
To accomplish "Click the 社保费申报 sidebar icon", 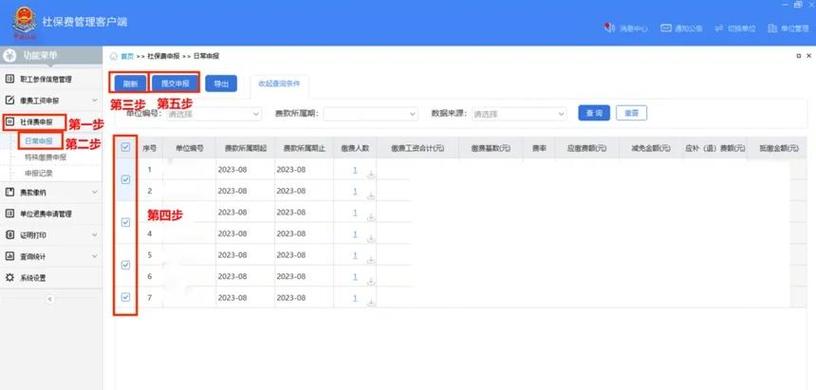I will point(9,122).
